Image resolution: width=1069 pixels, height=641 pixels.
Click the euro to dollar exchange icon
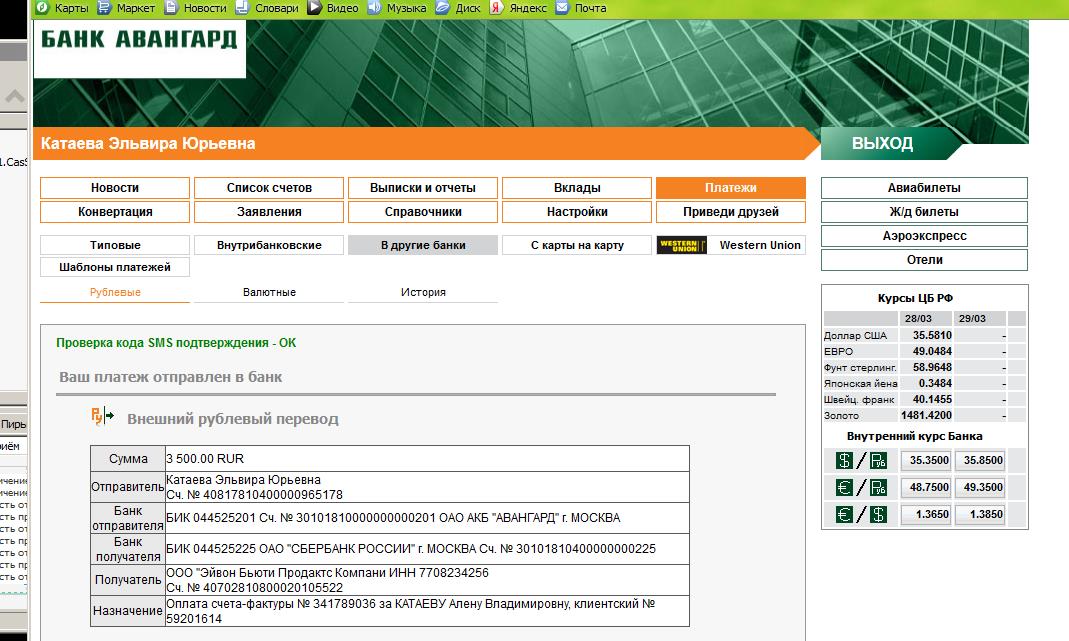click(x=861, y=514)
